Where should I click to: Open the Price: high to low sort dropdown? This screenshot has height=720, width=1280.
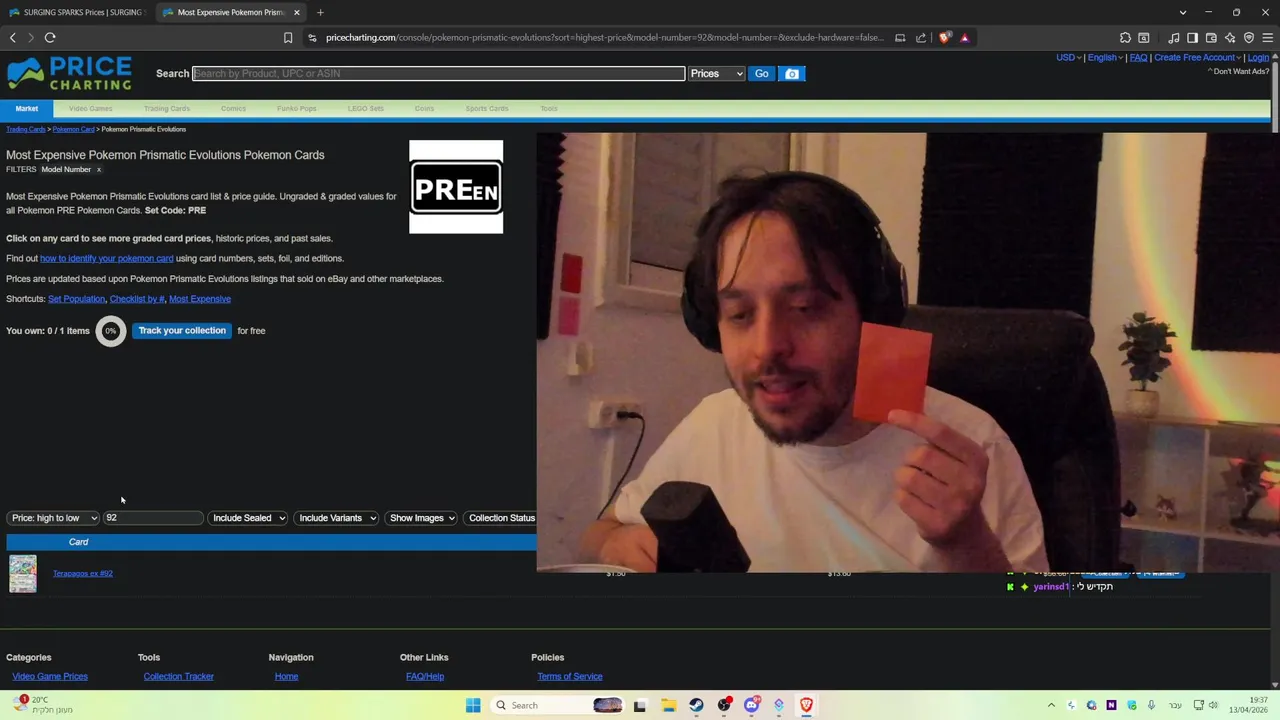53,518
